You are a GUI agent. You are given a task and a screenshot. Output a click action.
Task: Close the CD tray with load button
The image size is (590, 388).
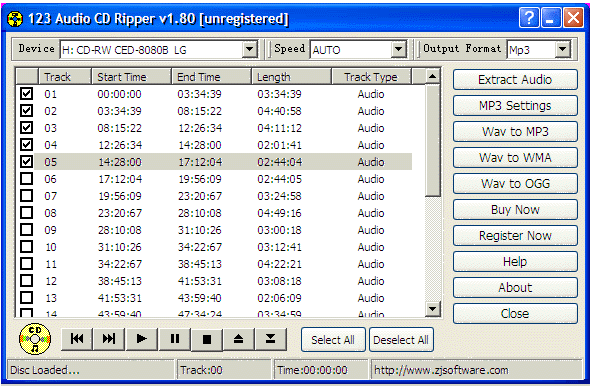(271, 339)
